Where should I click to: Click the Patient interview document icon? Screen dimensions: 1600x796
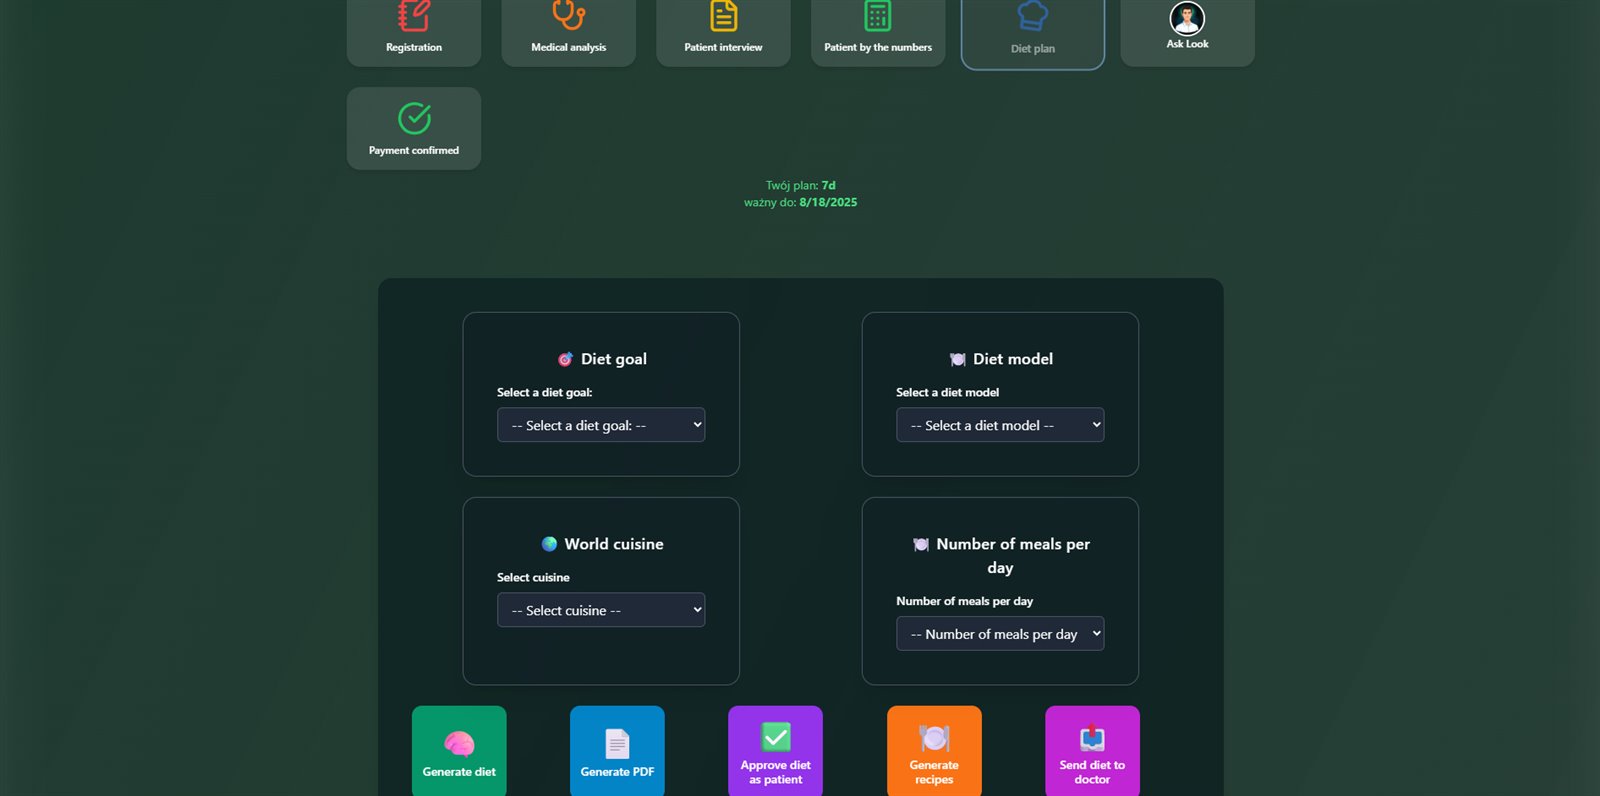(723, 15)
